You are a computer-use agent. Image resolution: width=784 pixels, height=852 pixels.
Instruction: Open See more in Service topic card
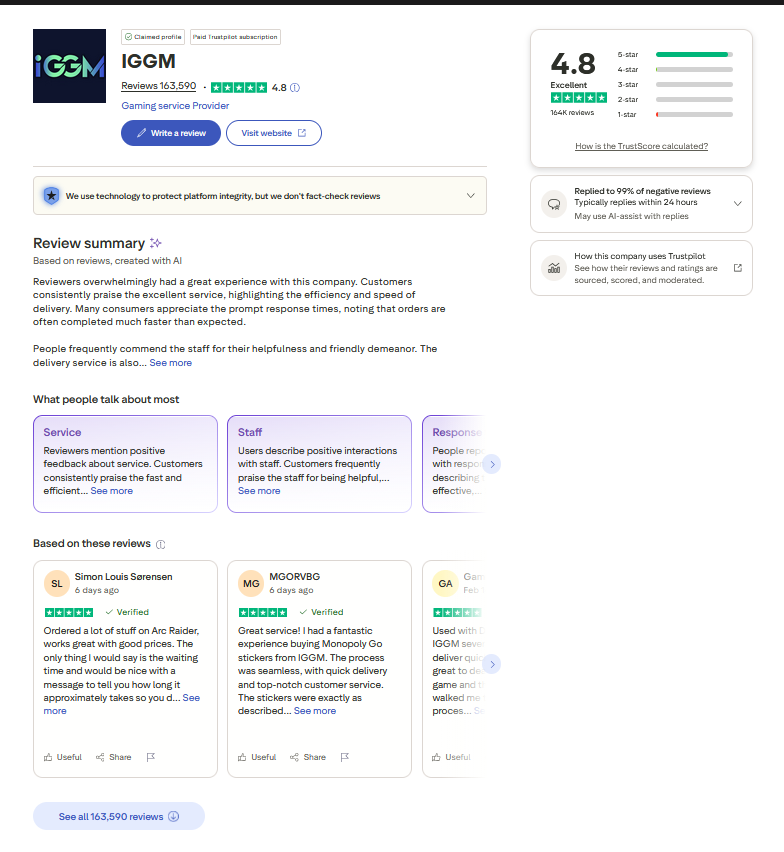[111, 491]
